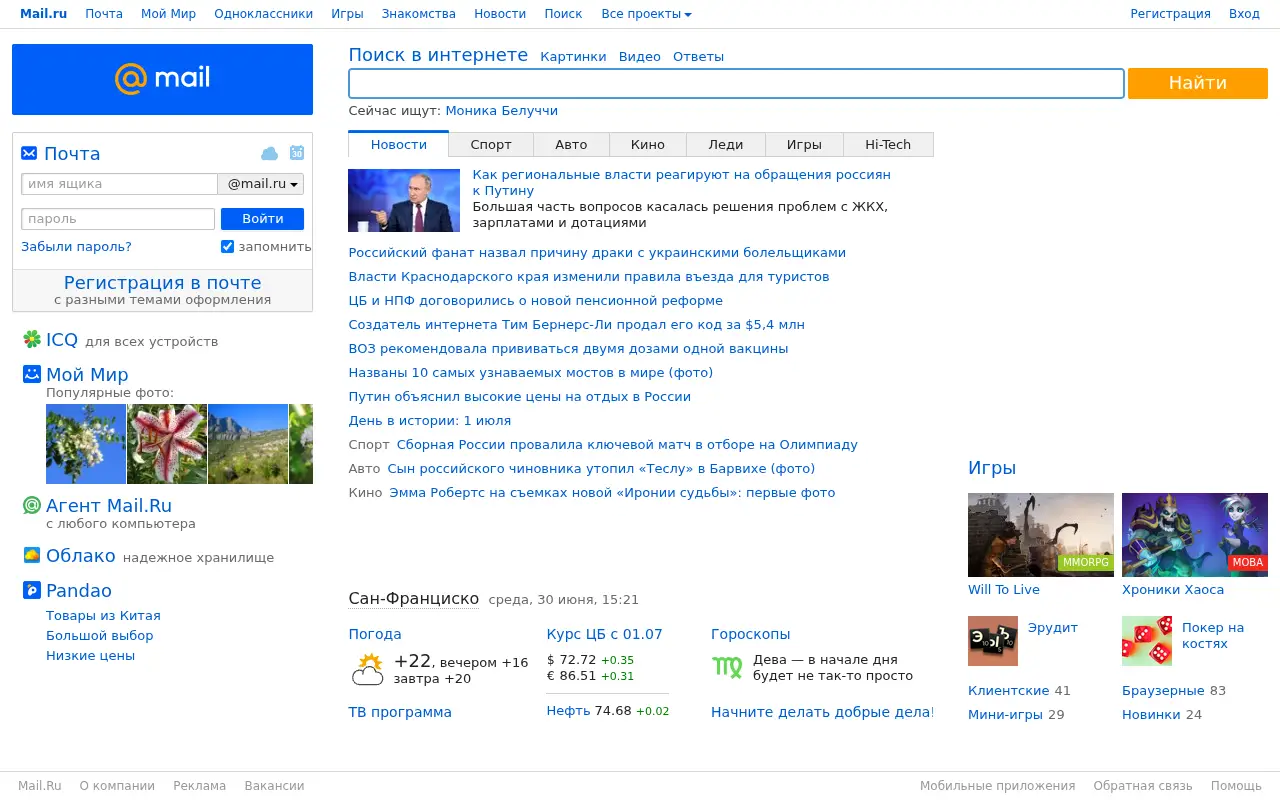Open the white blossom popular photo
Screen dimensions: 1280x800
pyautogui.click(x=86, y=444)
